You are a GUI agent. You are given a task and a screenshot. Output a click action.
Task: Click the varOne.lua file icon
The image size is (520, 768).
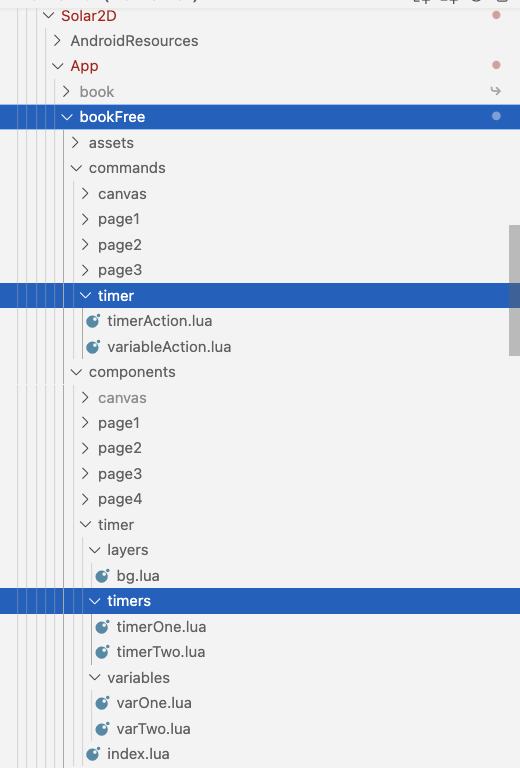coord(102,703)
